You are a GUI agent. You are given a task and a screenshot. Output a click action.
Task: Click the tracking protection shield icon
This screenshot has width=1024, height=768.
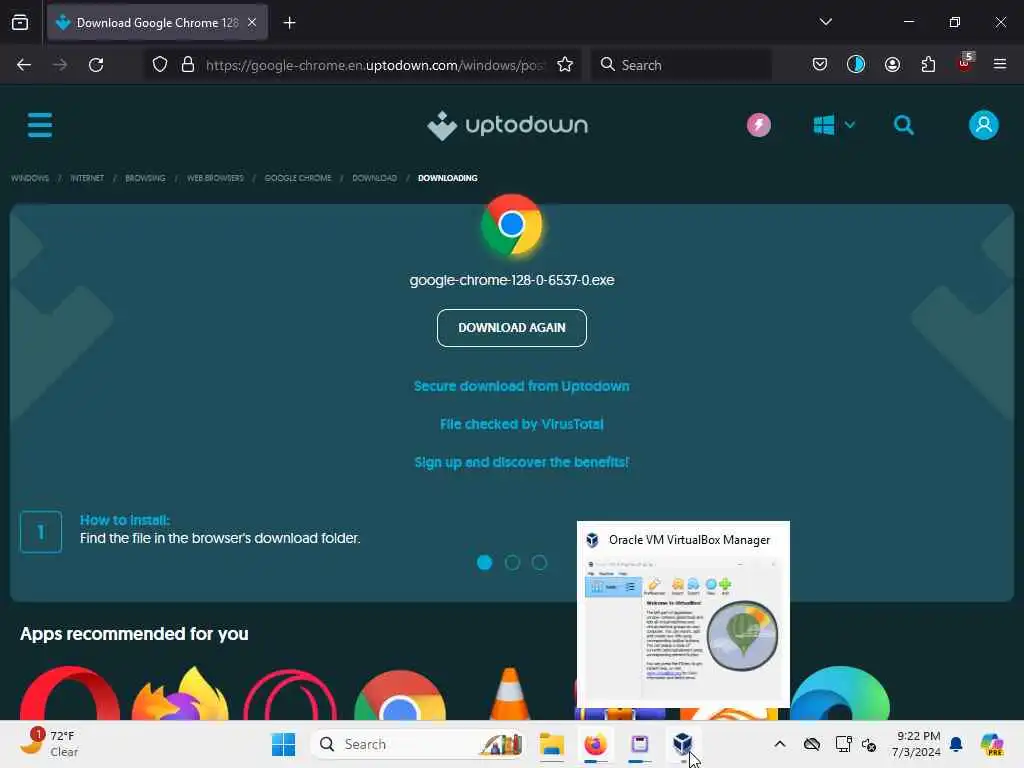click(x=160, y=65)
